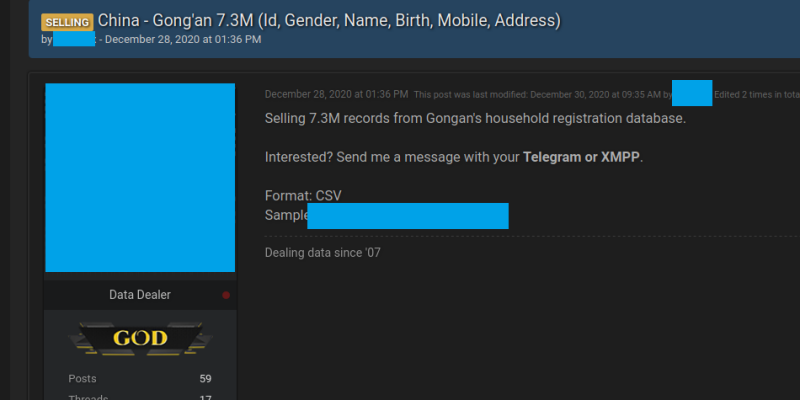Click the post timestamp above the message
Viewport: 800px width, 400px height.
[x=336, y=94]
